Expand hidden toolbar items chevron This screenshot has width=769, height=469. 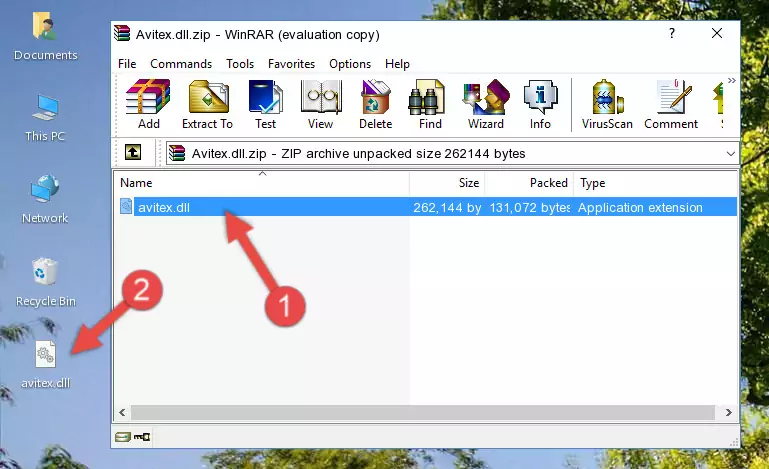point(731,80)
